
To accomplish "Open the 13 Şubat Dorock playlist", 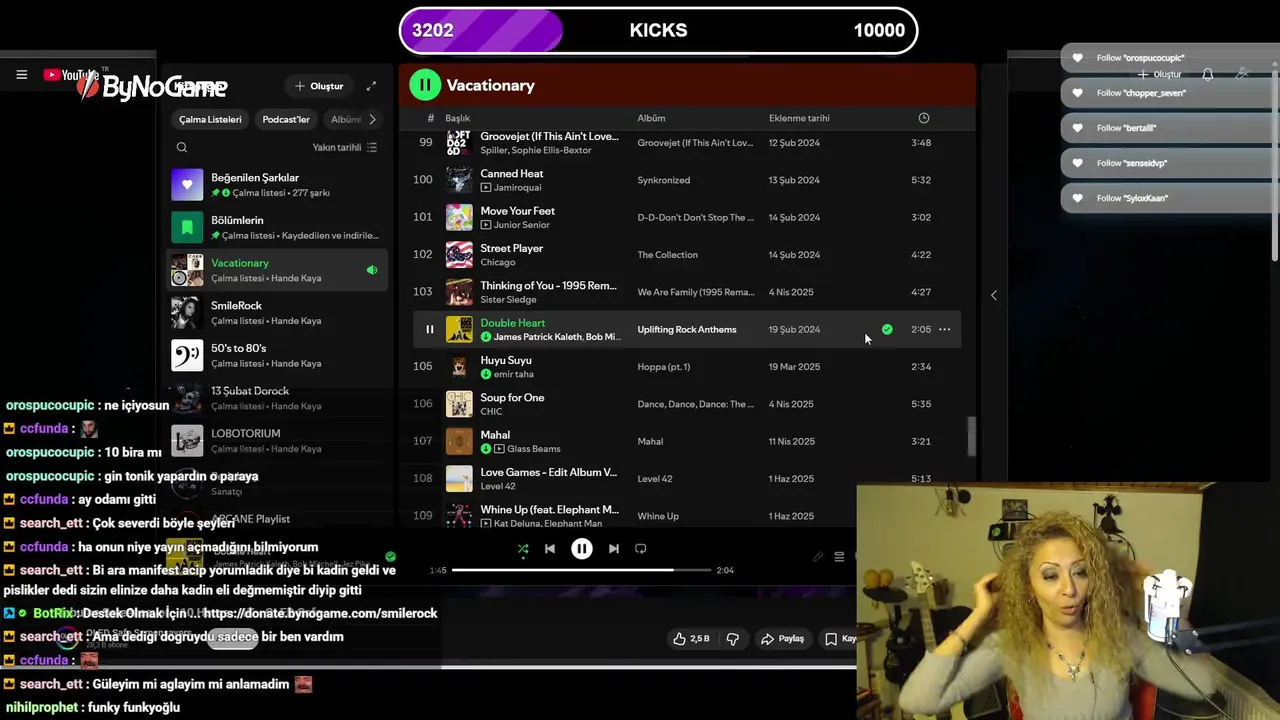I will (x=277, y=398).
